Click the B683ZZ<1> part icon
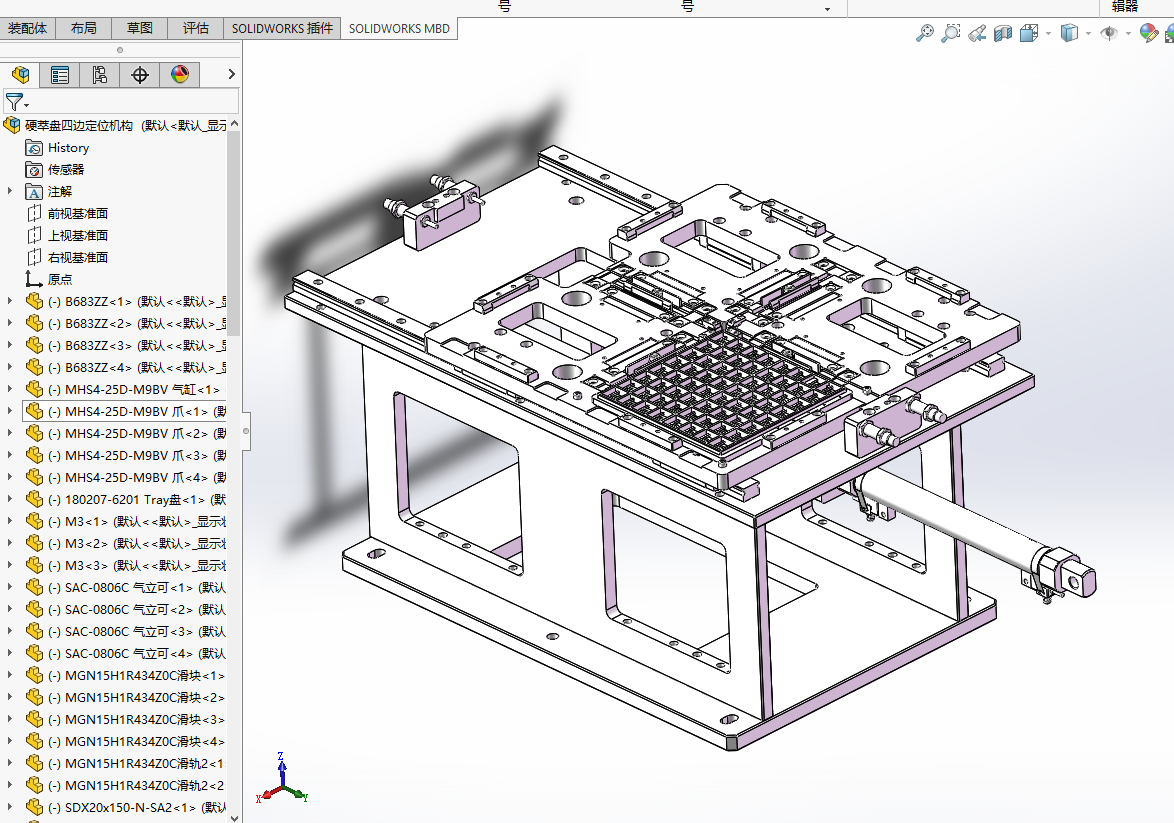 (x=34, y=302)
